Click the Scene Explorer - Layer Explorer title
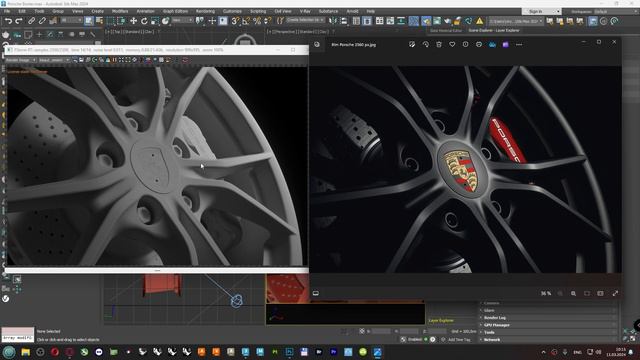Image resolution: width=640 pixels, height=360 pixels. point(494,30)
